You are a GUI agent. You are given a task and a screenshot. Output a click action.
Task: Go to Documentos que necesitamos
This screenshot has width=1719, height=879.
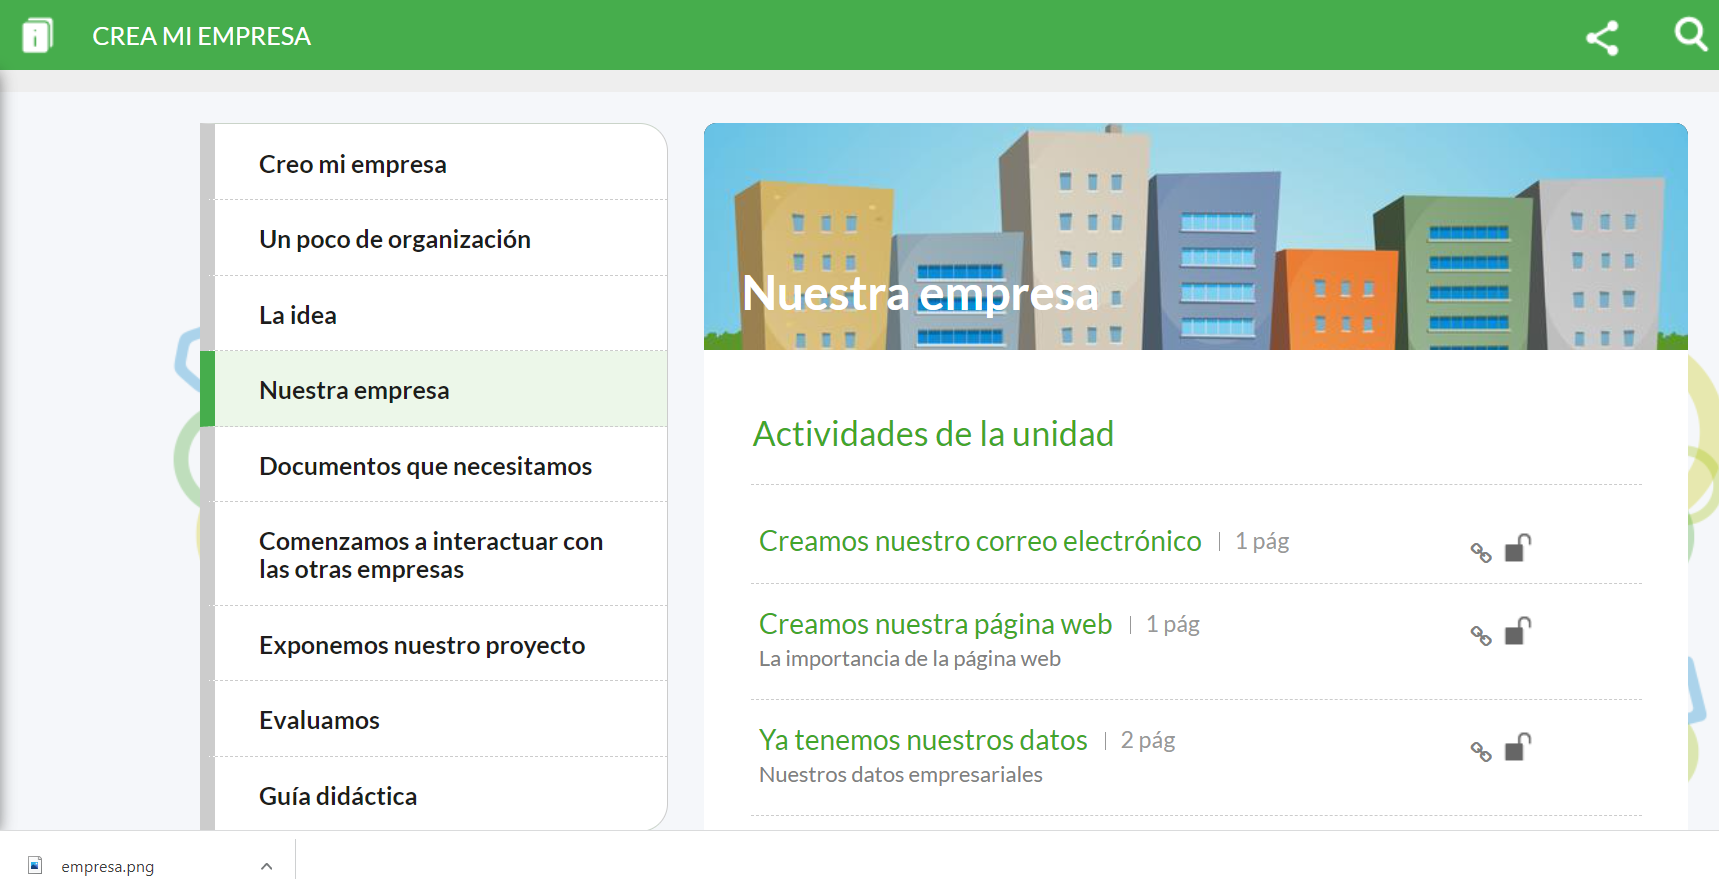tap(440, 465)
